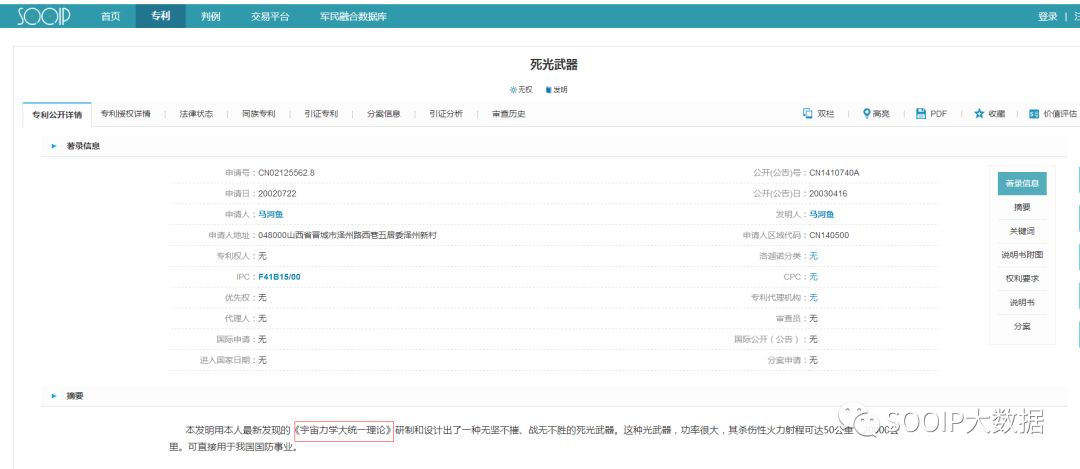Image resolution: width=1080 pixels, height=469 pixels.
Task: Click region code CN140500
Action: (x=829, y=235)
